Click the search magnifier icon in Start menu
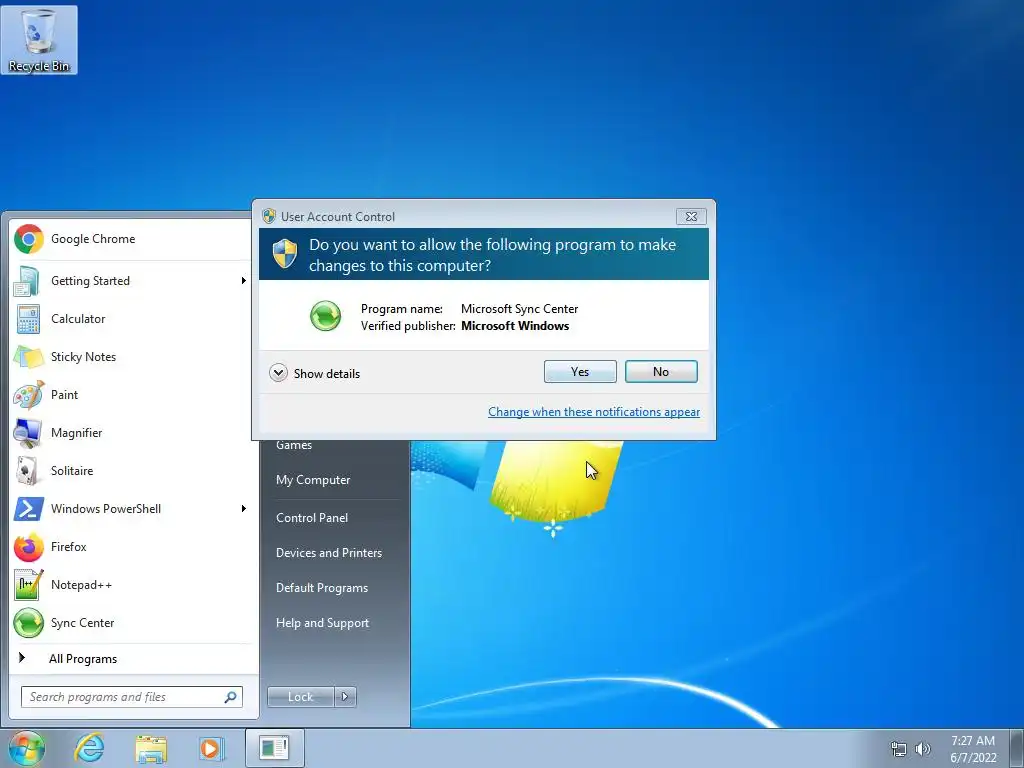This screenshot has width=1024, height=768. coord(231,697)
